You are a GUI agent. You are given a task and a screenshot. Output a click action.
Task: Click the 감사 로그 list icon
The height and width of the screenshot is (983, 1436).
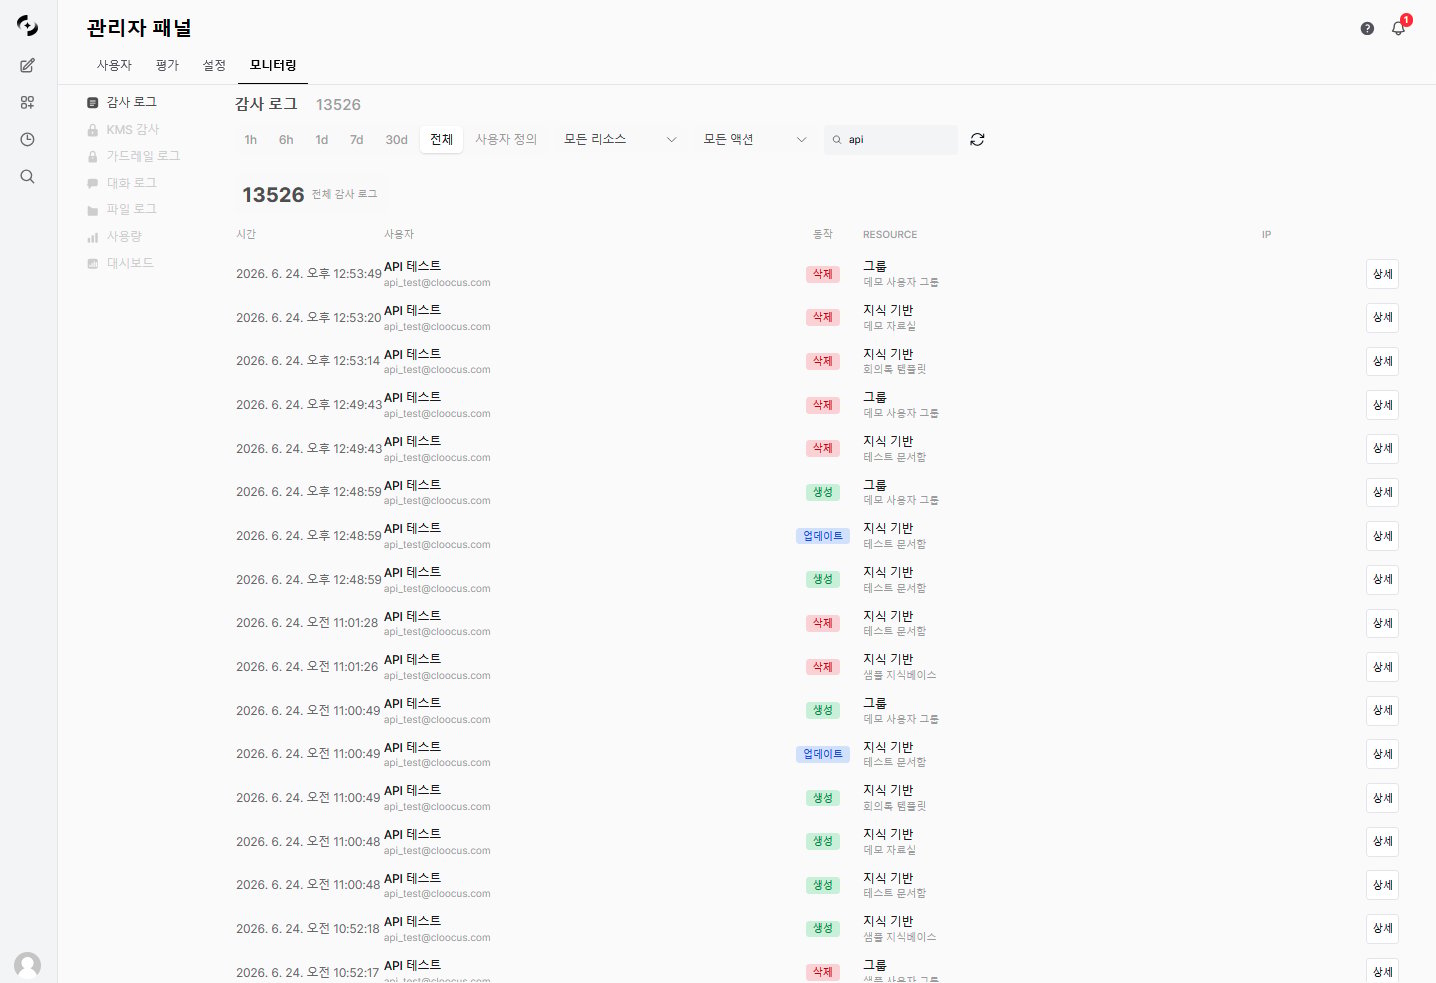[x=93, y=103]
